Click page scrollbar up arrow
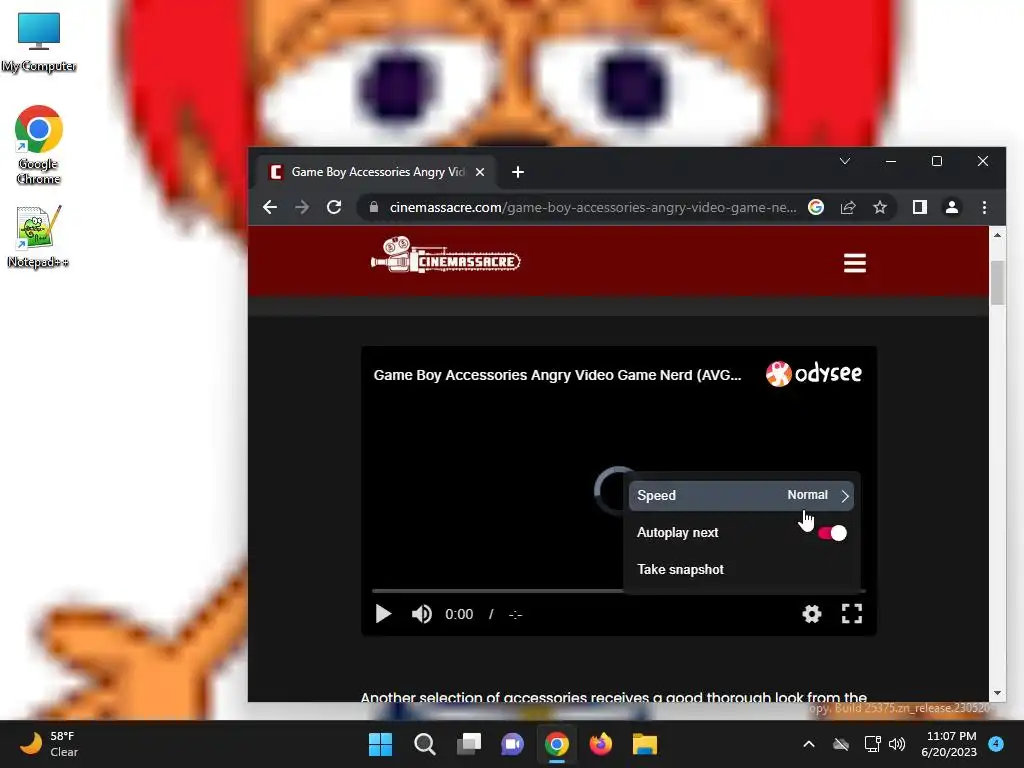1024x768 pixels. click(x=997, y=234)
